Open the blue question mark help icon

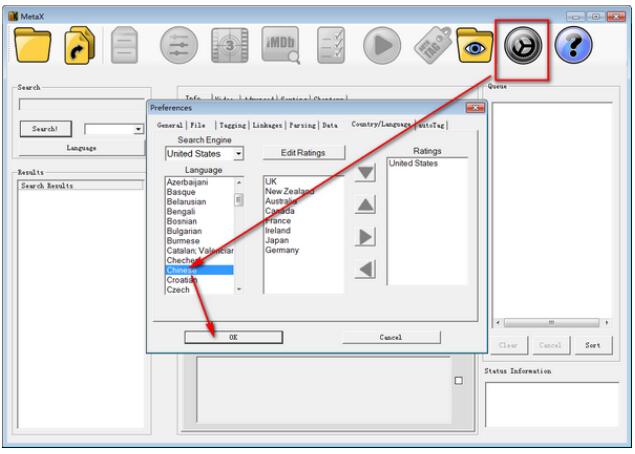coord(573,45)
